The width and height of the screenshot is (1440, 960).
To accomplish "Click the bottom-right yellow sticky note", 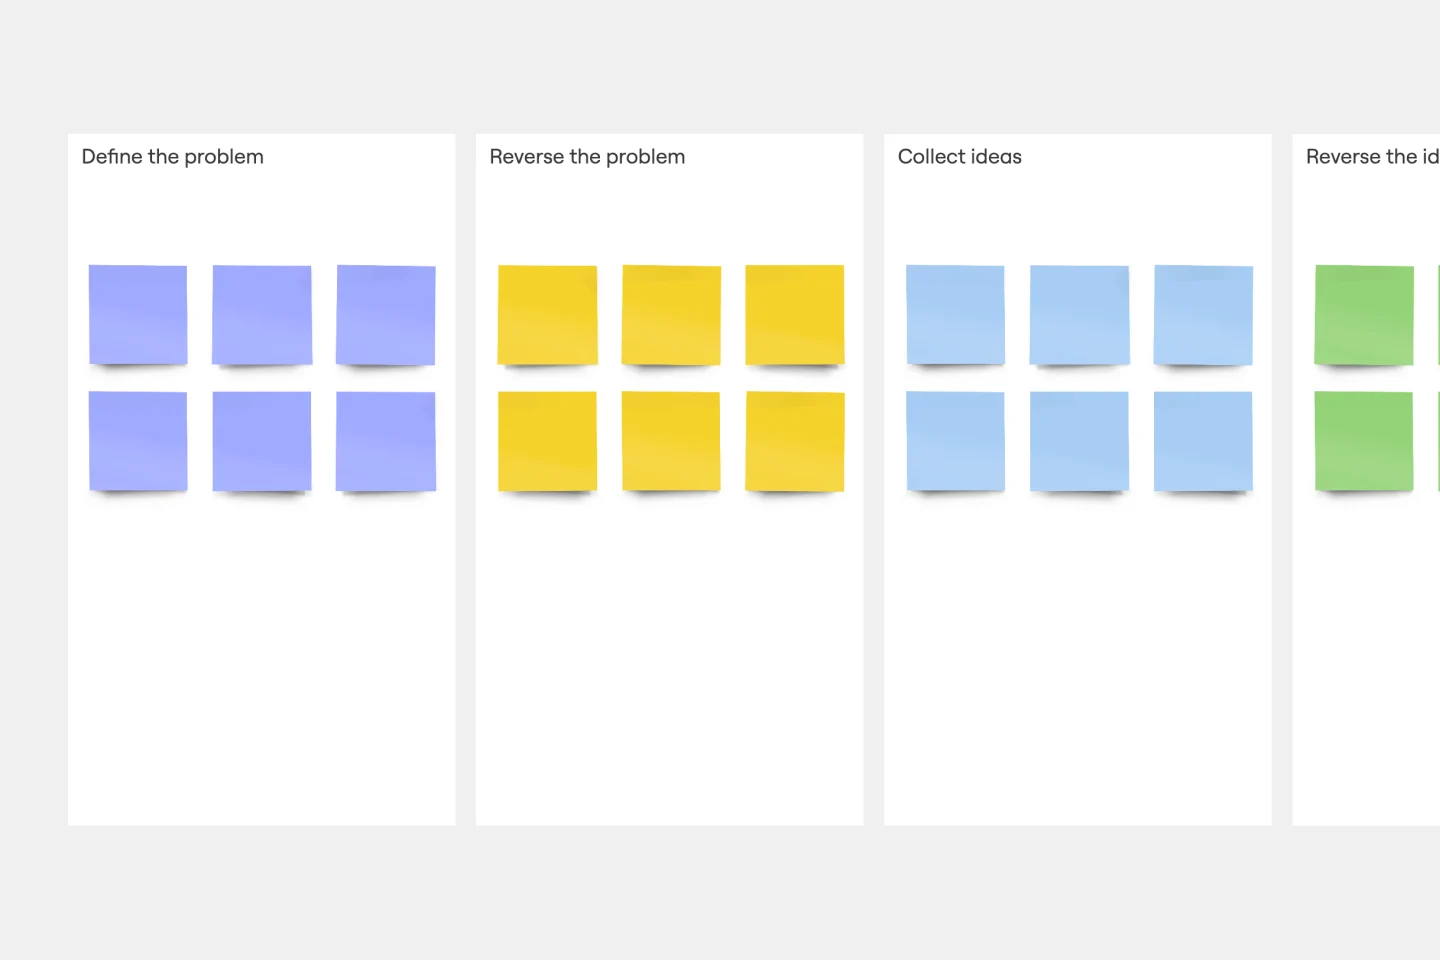I will (795, 441).
